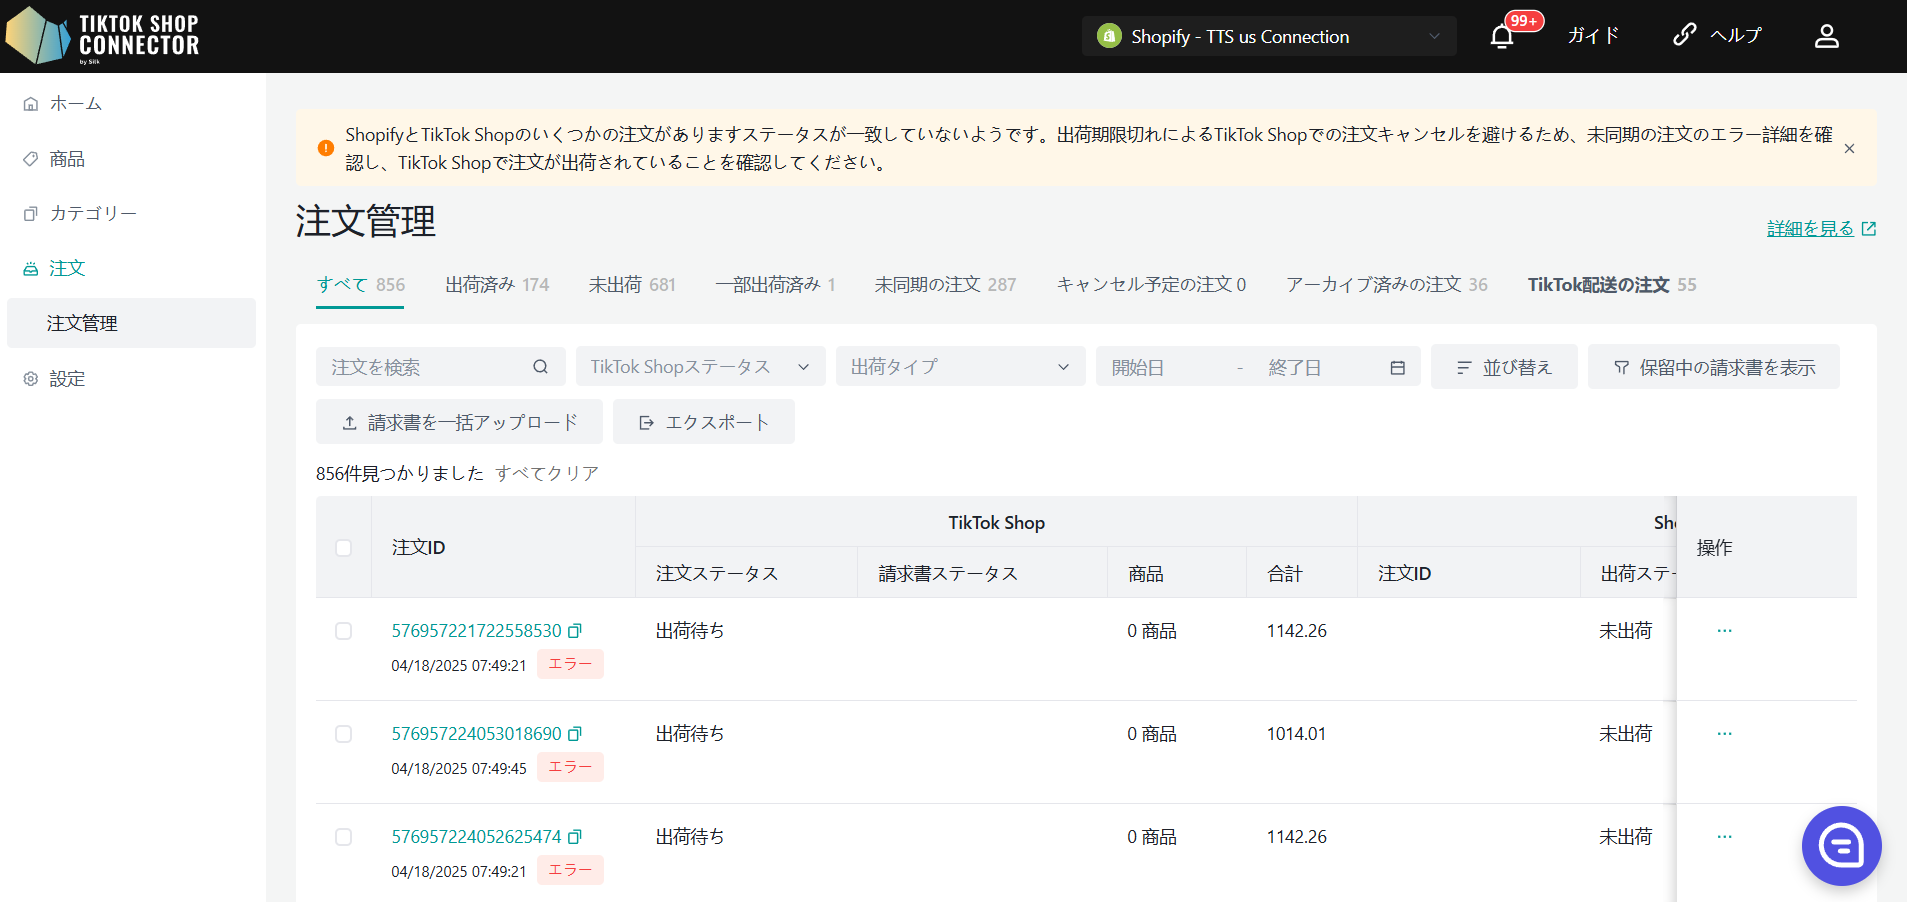Click the search magnifier in 注文を検索
The width and height of the screenshot is (1907, 902).
pyautogui.click(x=540, y=367)
